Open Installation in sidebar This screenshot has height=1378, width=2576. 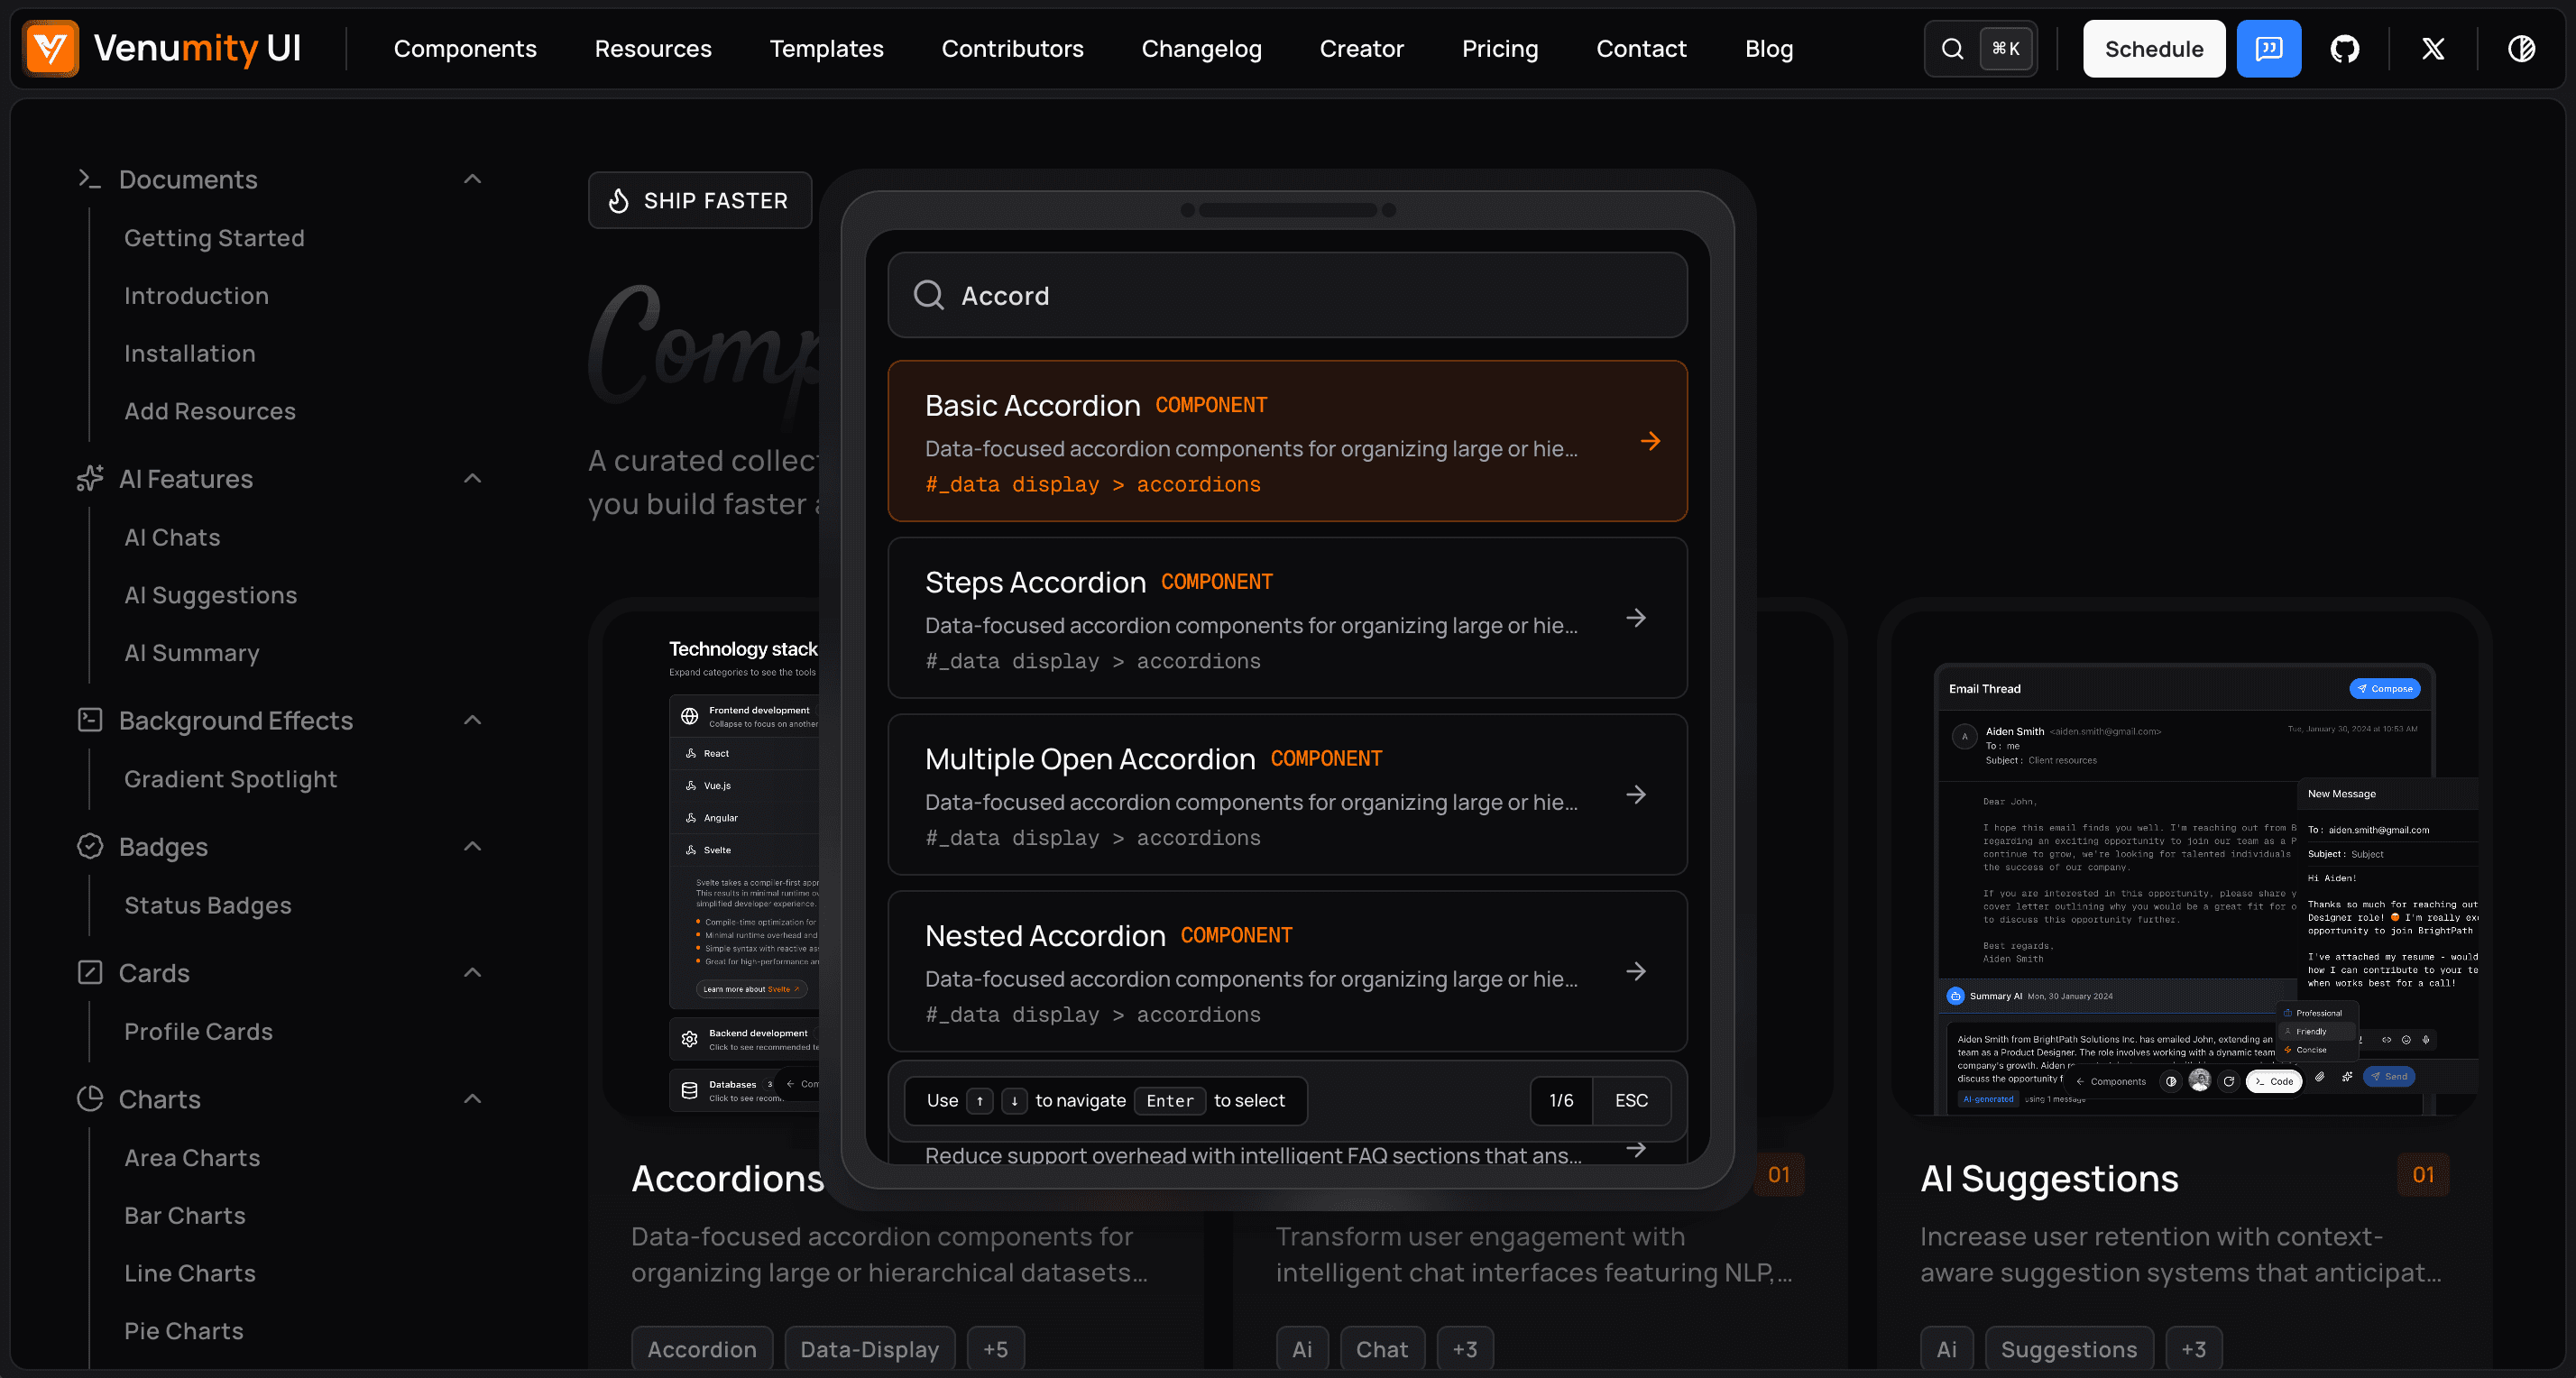pos(190,354)
